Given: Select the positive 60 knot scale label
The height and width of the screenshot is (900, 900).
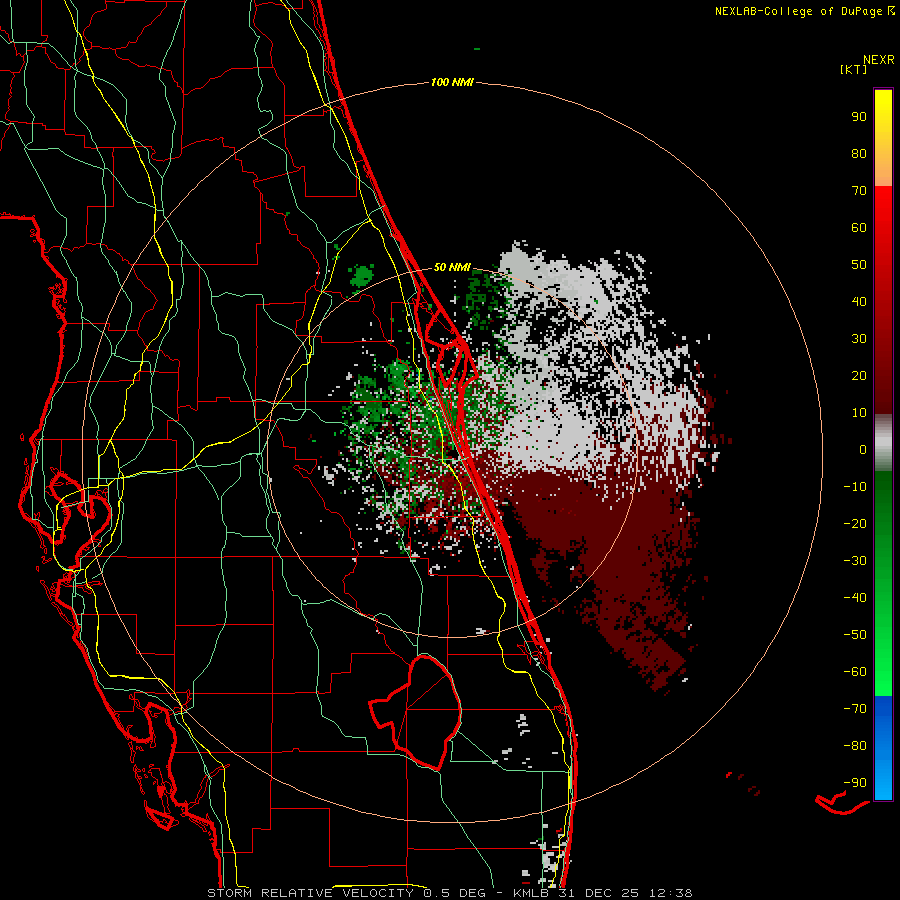Looking at the screenshot, I should coord(859,227).
